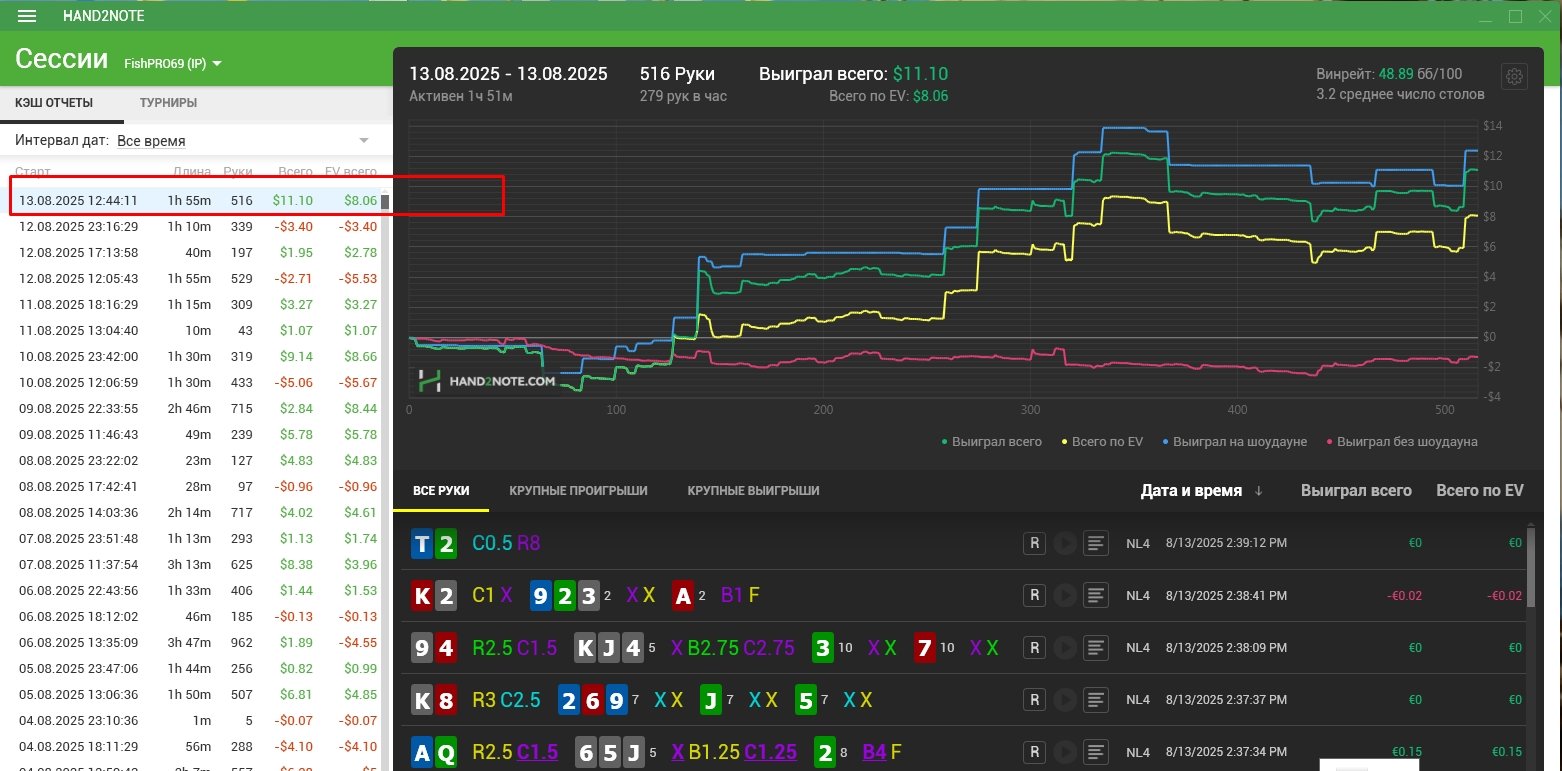1562x771 pixels.
Task: Select the session 09.08.2025 22:33:55
Action: tap(196, 408)
